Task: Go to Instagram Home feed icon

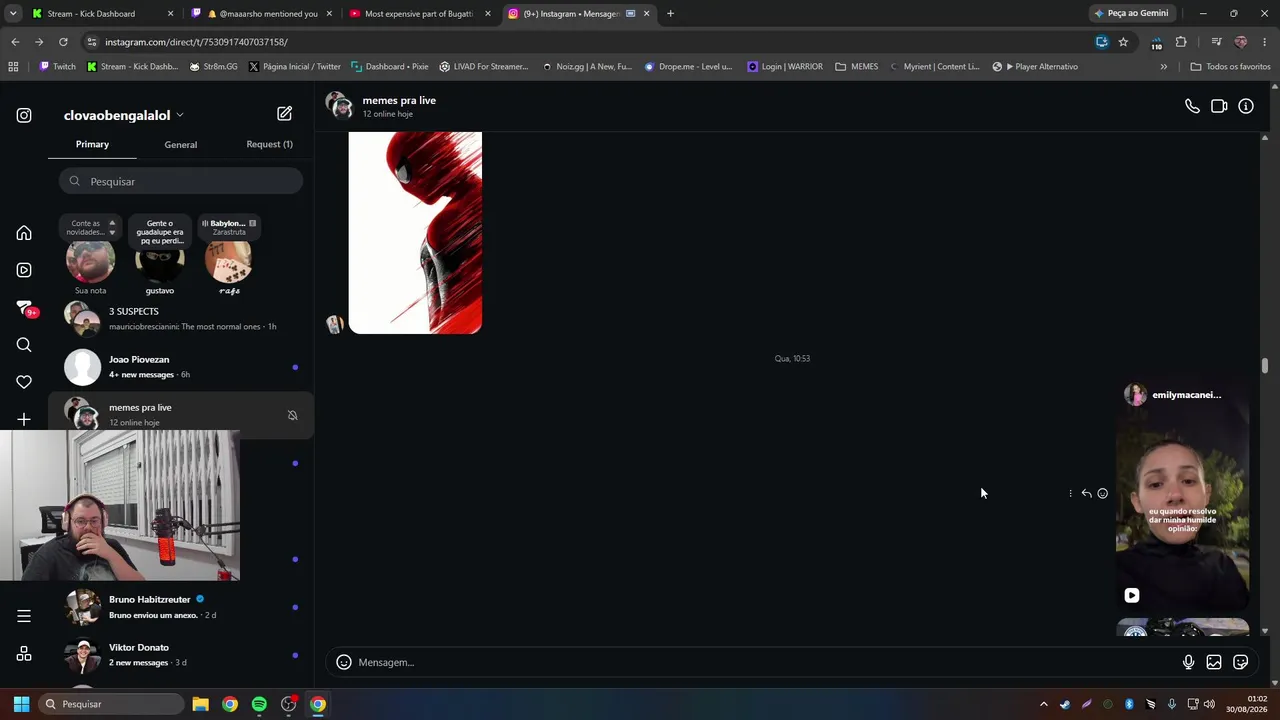Action: (24, 233)
